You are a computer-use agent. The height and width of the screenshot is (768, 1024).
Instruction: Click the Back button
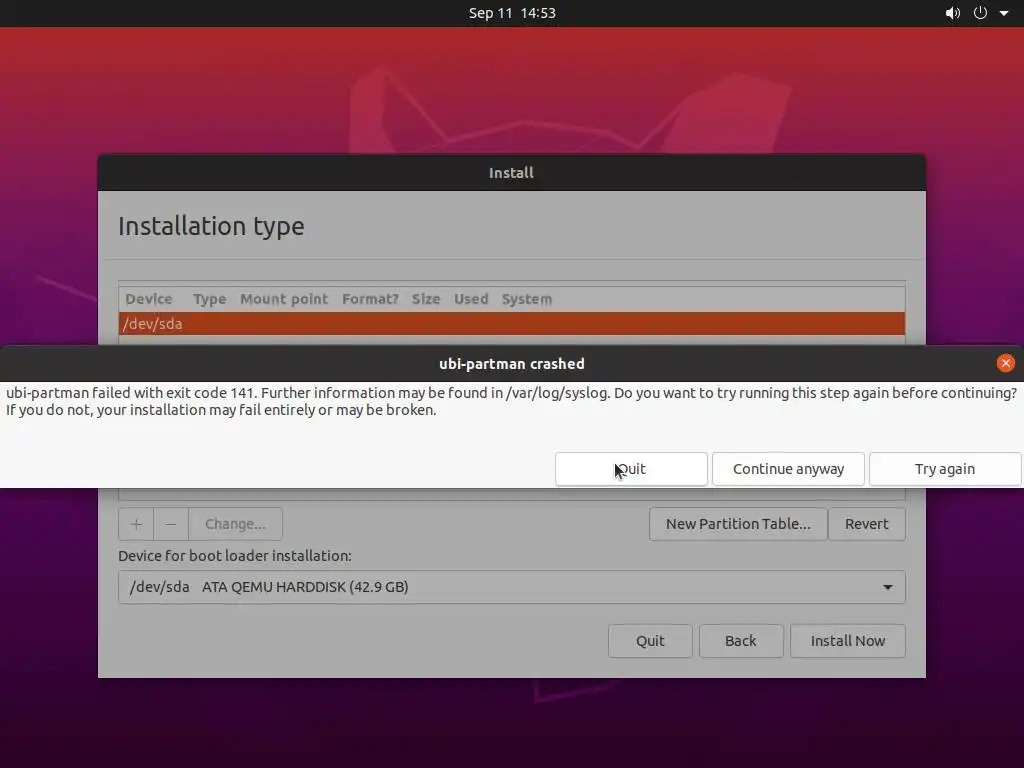click(741, 641)
